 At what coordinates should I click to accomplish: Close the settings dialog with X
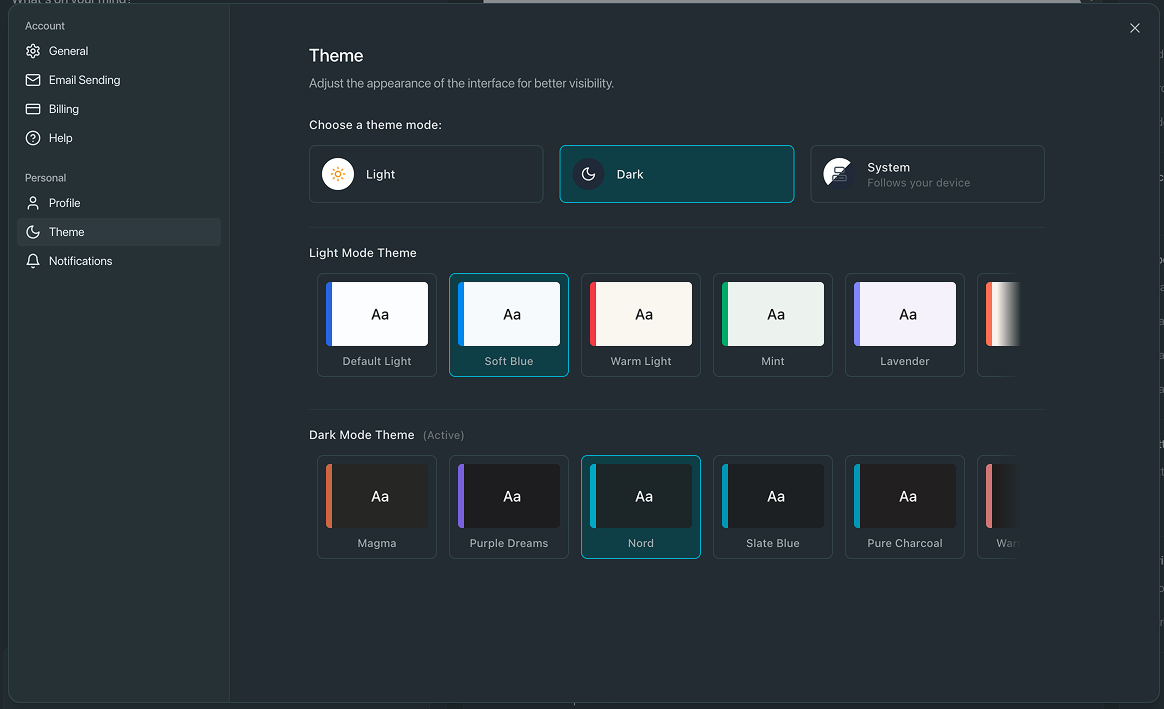[1134, 28]
